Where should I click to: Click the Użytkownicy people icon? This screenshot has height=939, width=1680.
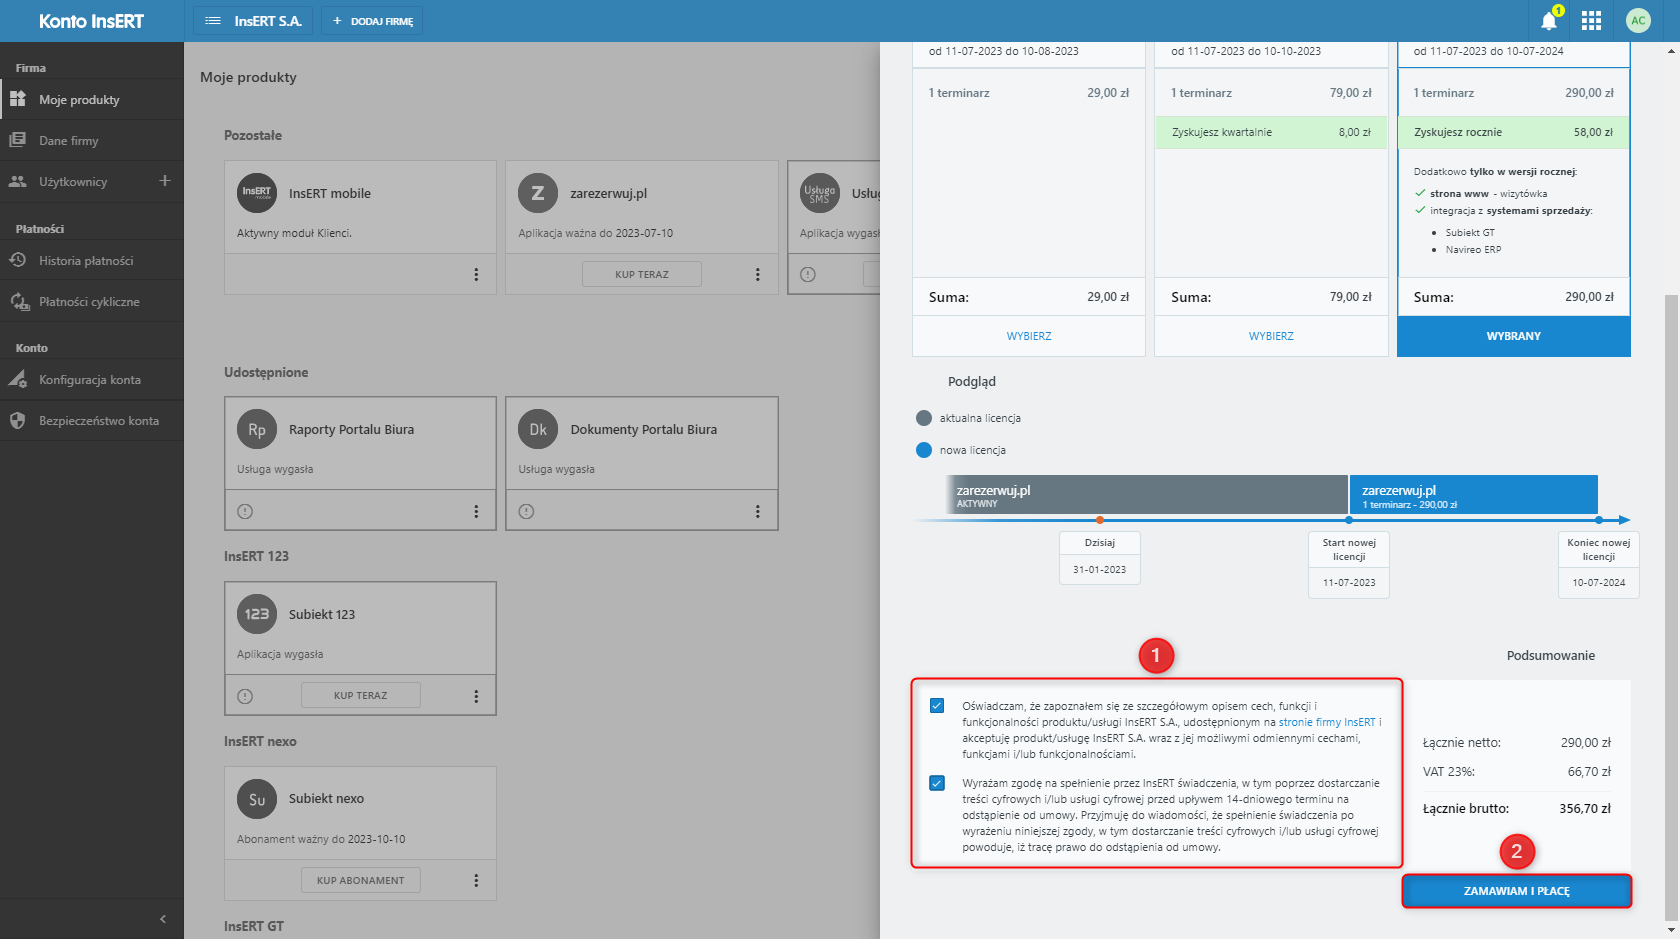18,181
